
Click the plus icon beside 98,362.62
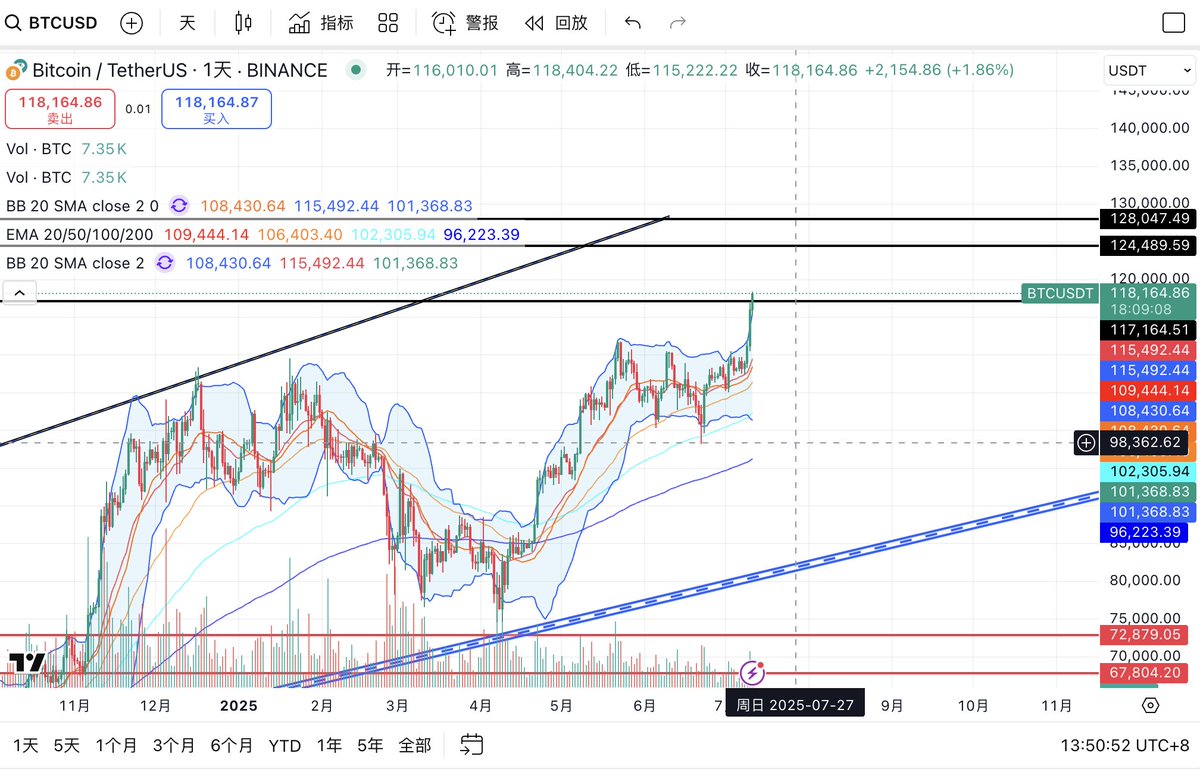pos(1086,442)
